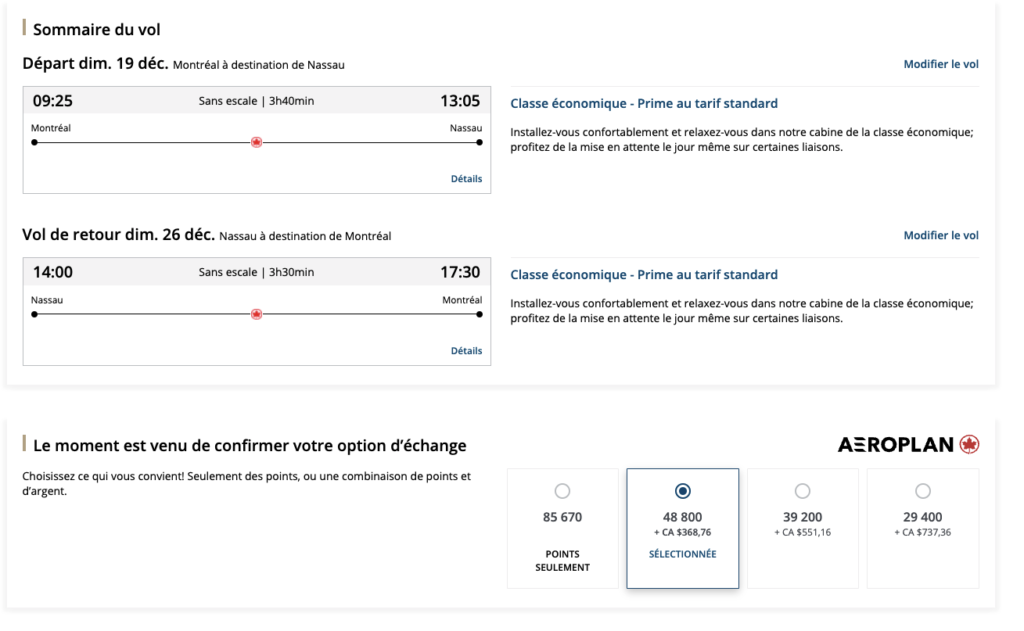The height and width of the screenshot is (631, 1024).
Task: Click the Nassau arrival dot on the outbound timeline
Action: coord(480,143)
